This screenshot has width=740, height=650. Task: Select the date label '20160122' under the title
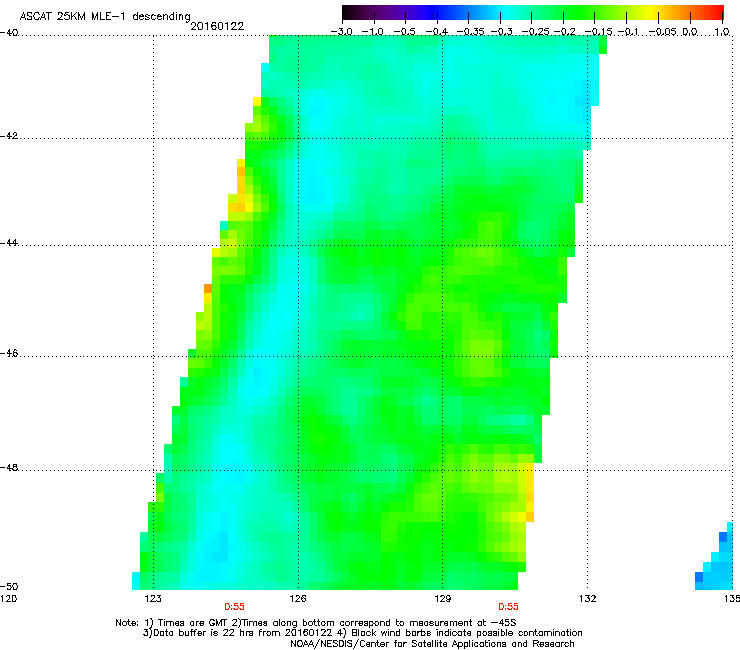point(217,26)
